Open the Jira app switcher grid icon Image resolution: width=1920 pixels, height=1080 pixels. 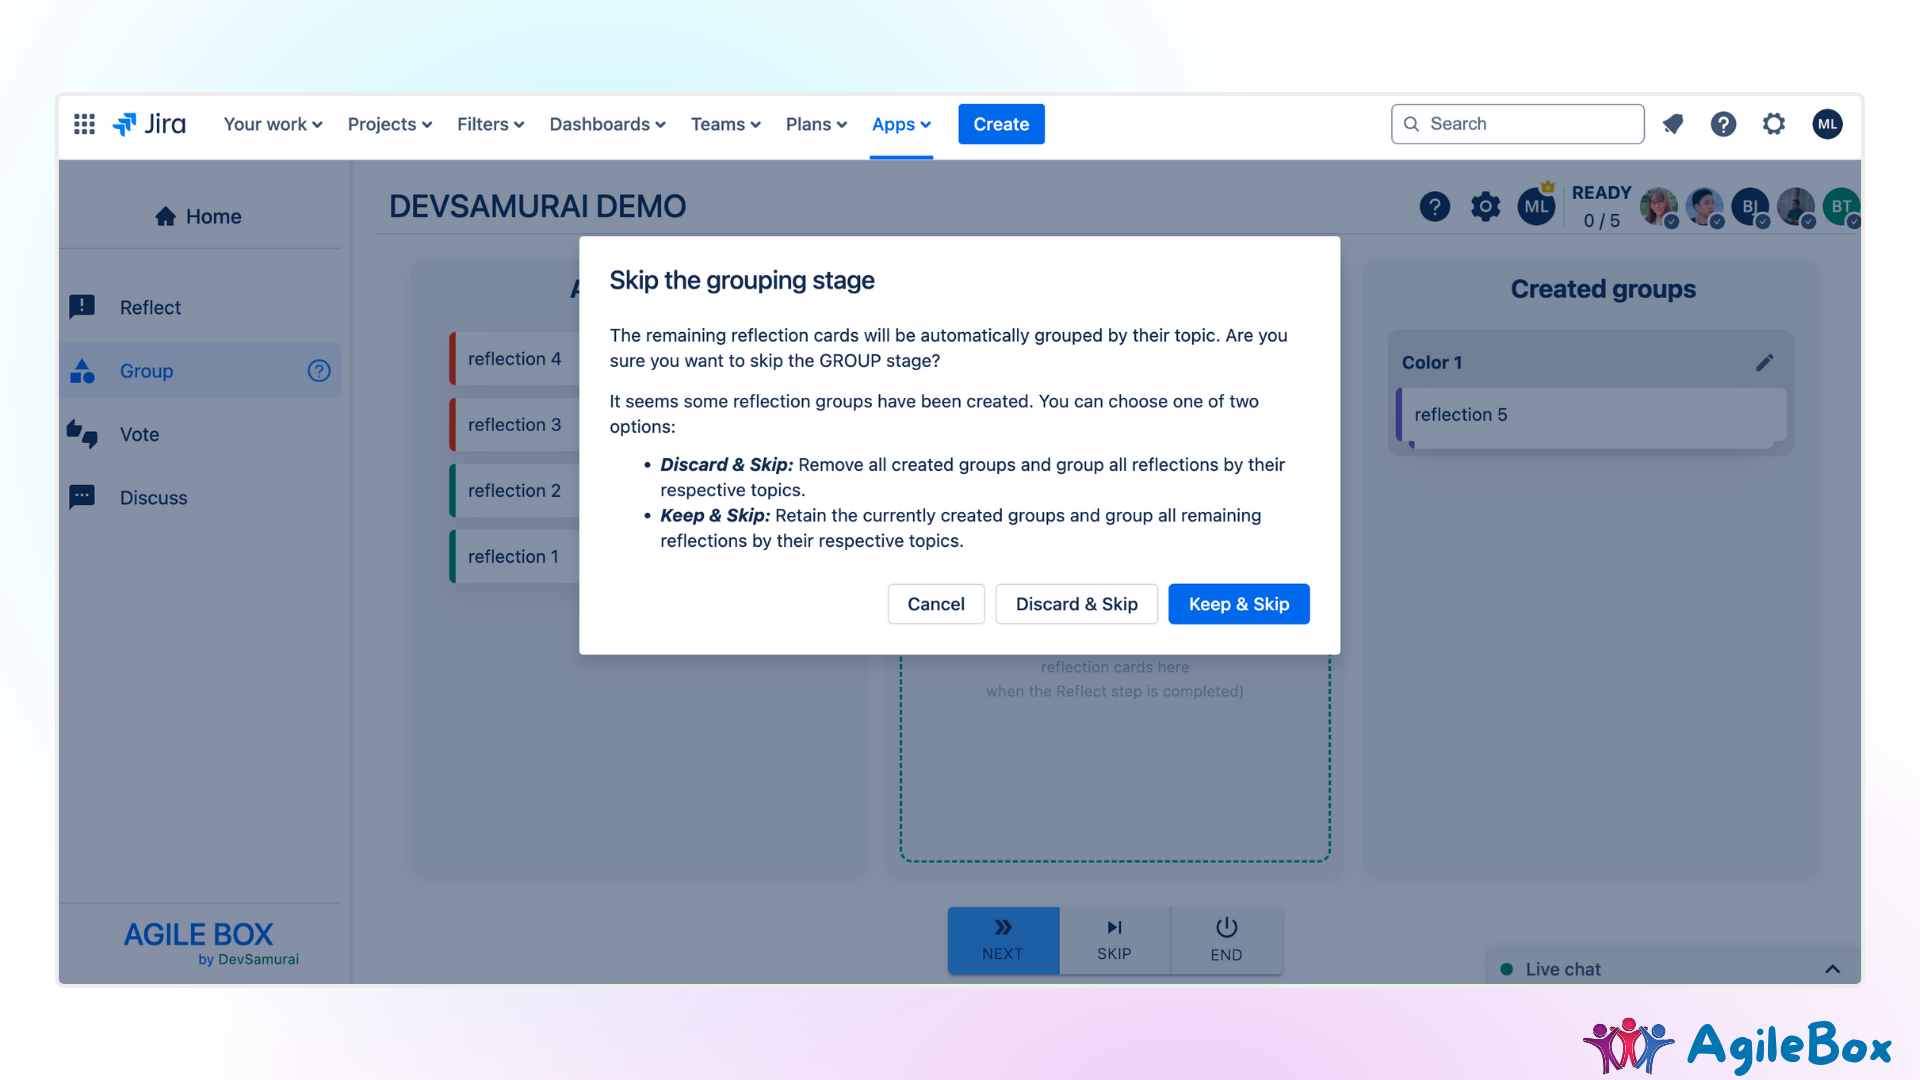(84, 124)
